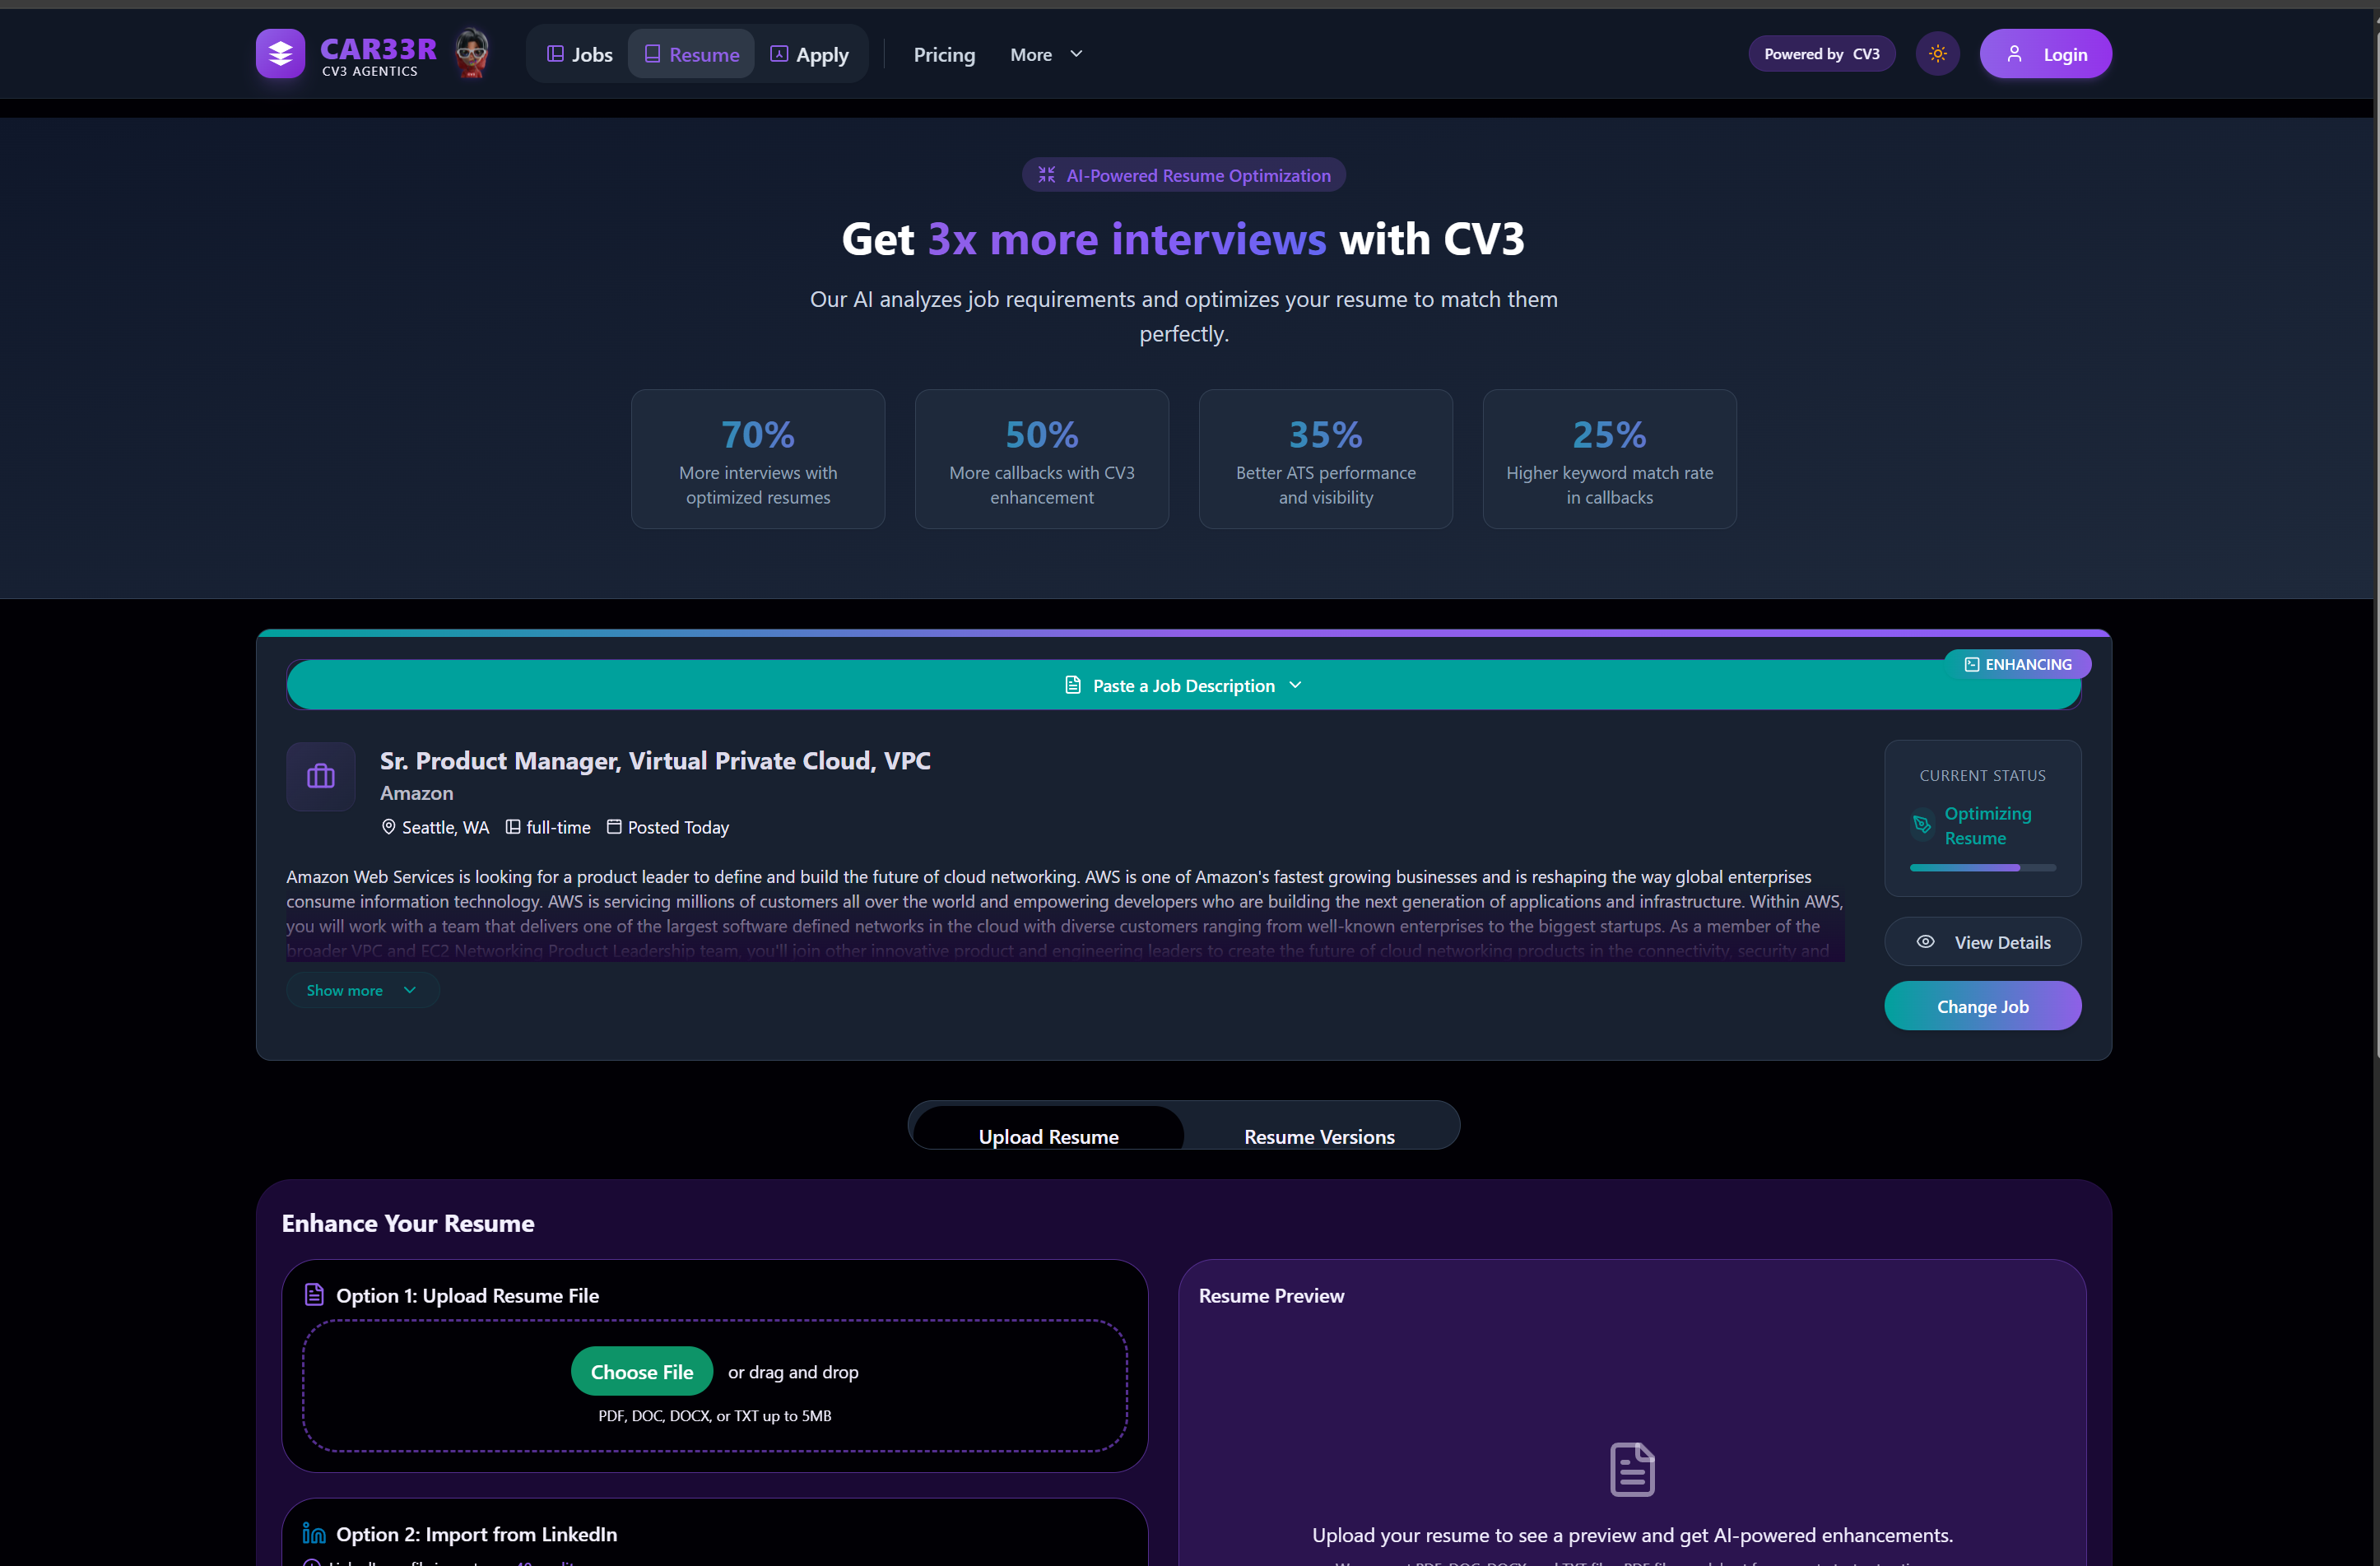
Task: Click the CAR33R stacked-layers logo icon
Action: (x=280, y=54)
